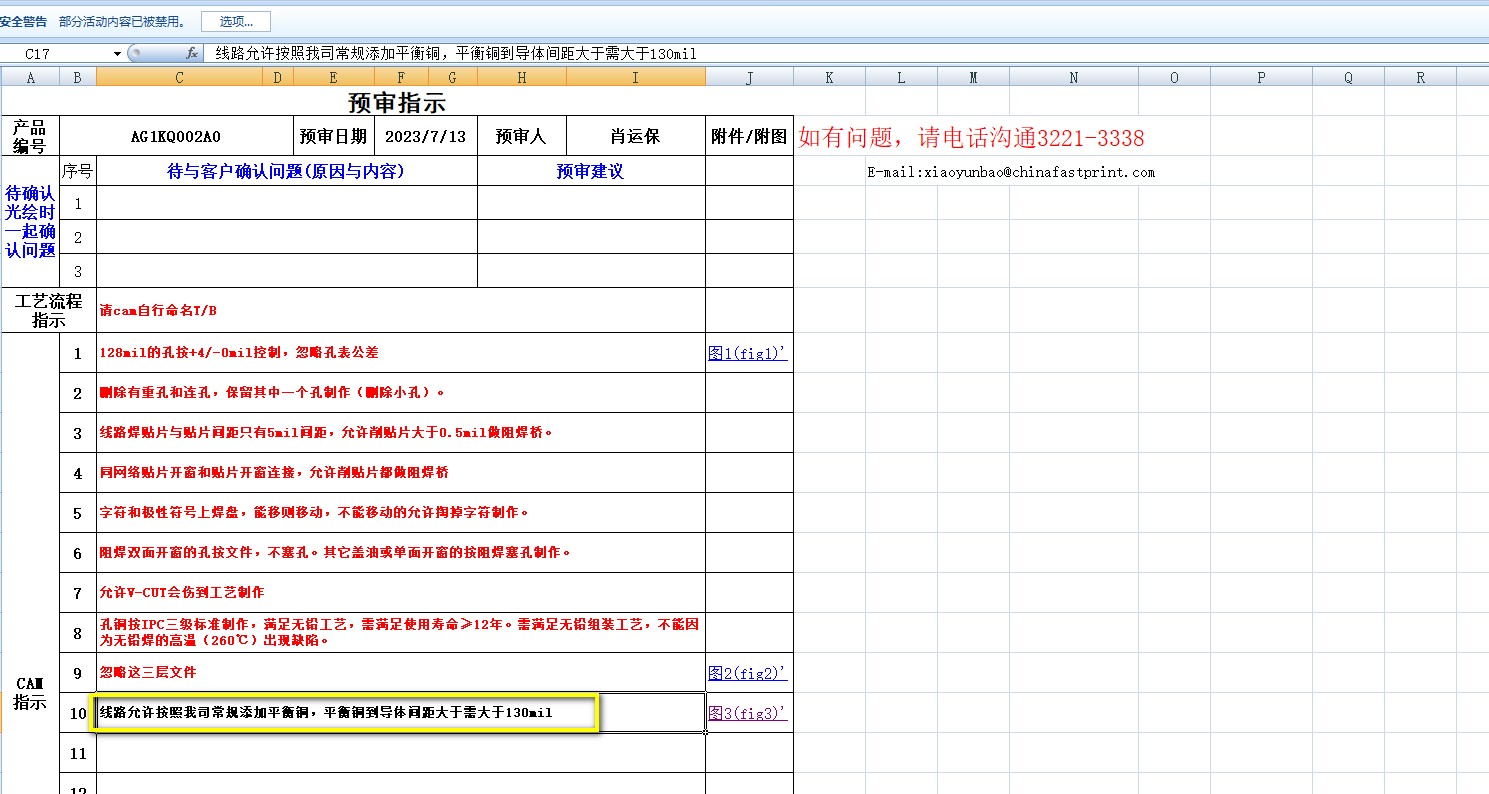Click the 安全警告 security warning label

click(23, 21)
